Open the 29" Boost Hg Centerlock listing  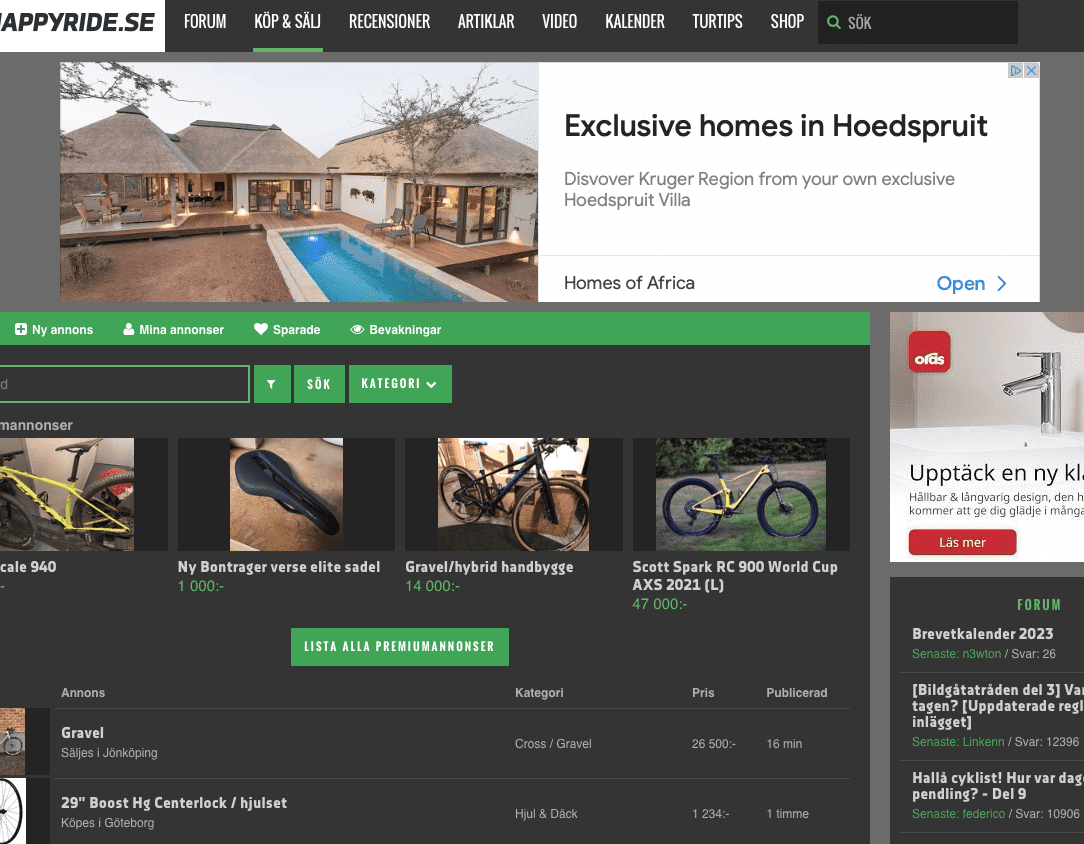174,803
